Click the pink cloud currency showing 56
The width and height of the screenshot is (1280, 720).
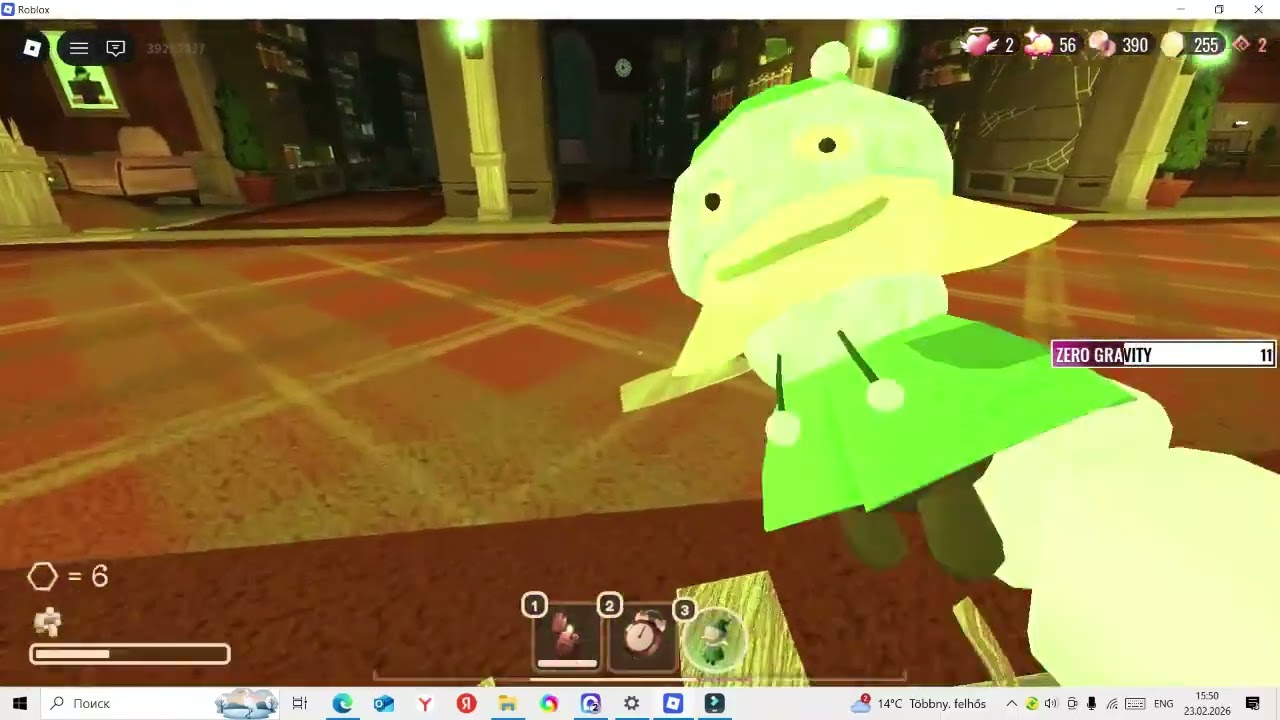pos(1050,45)
